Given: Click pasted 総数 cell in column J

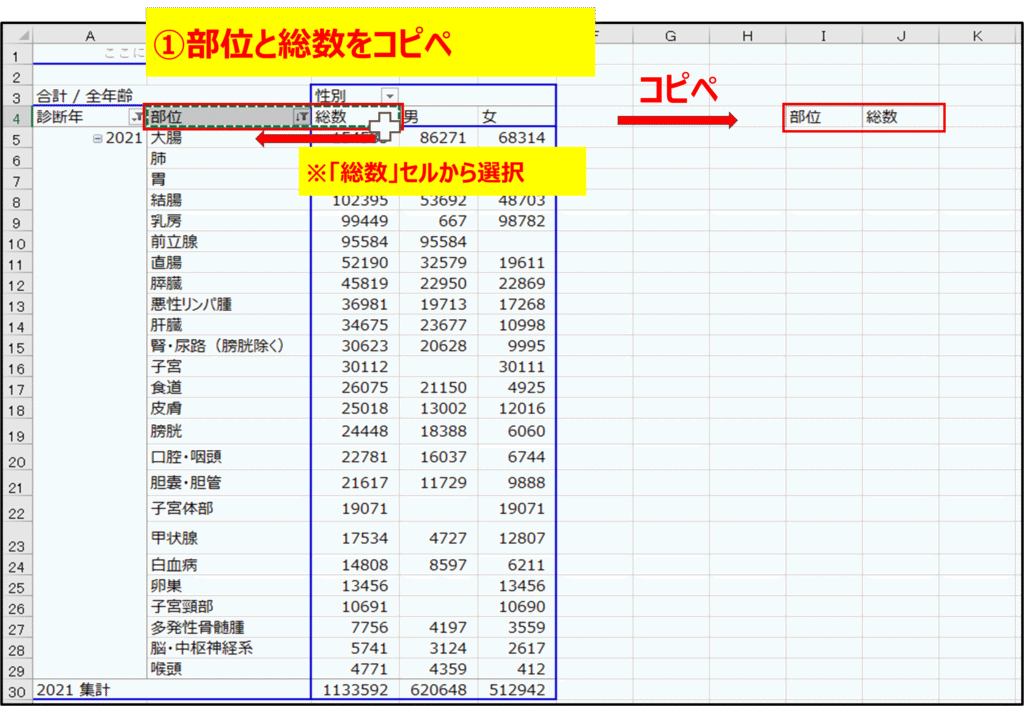Looking at the screenshot, I should 900,117.
